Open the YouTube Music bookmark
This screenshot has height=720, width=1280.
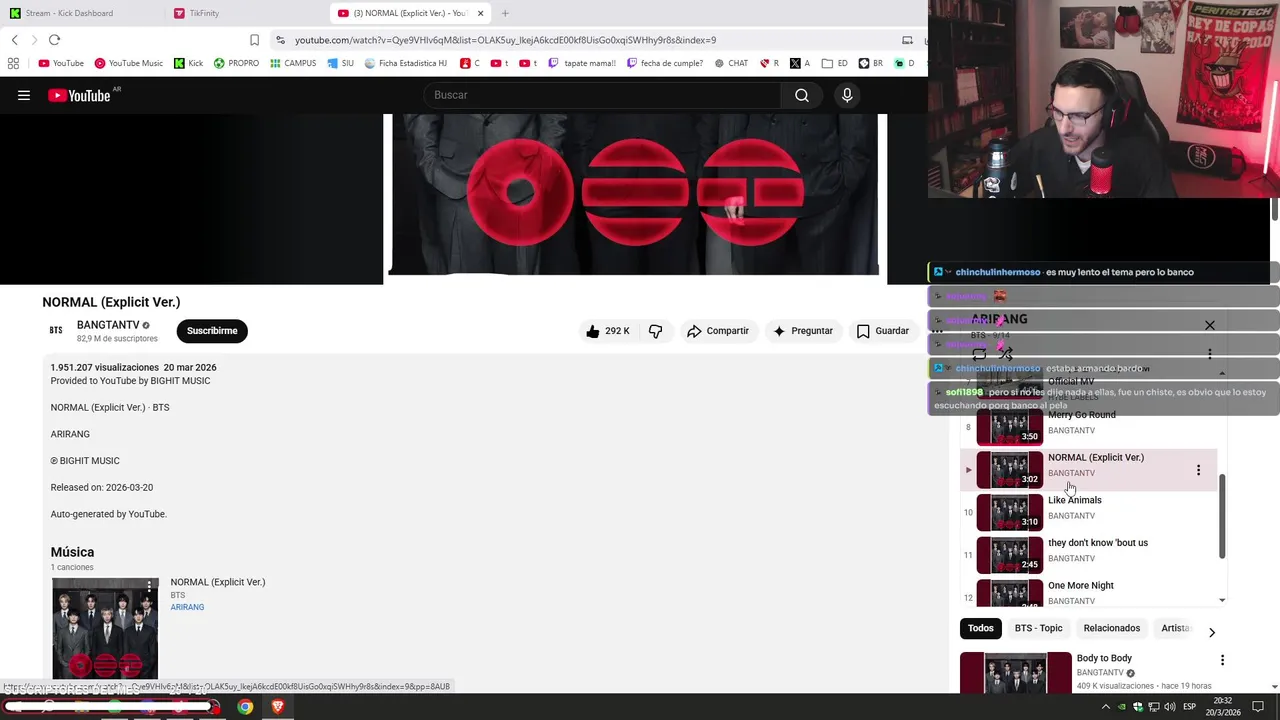(128, 63)
